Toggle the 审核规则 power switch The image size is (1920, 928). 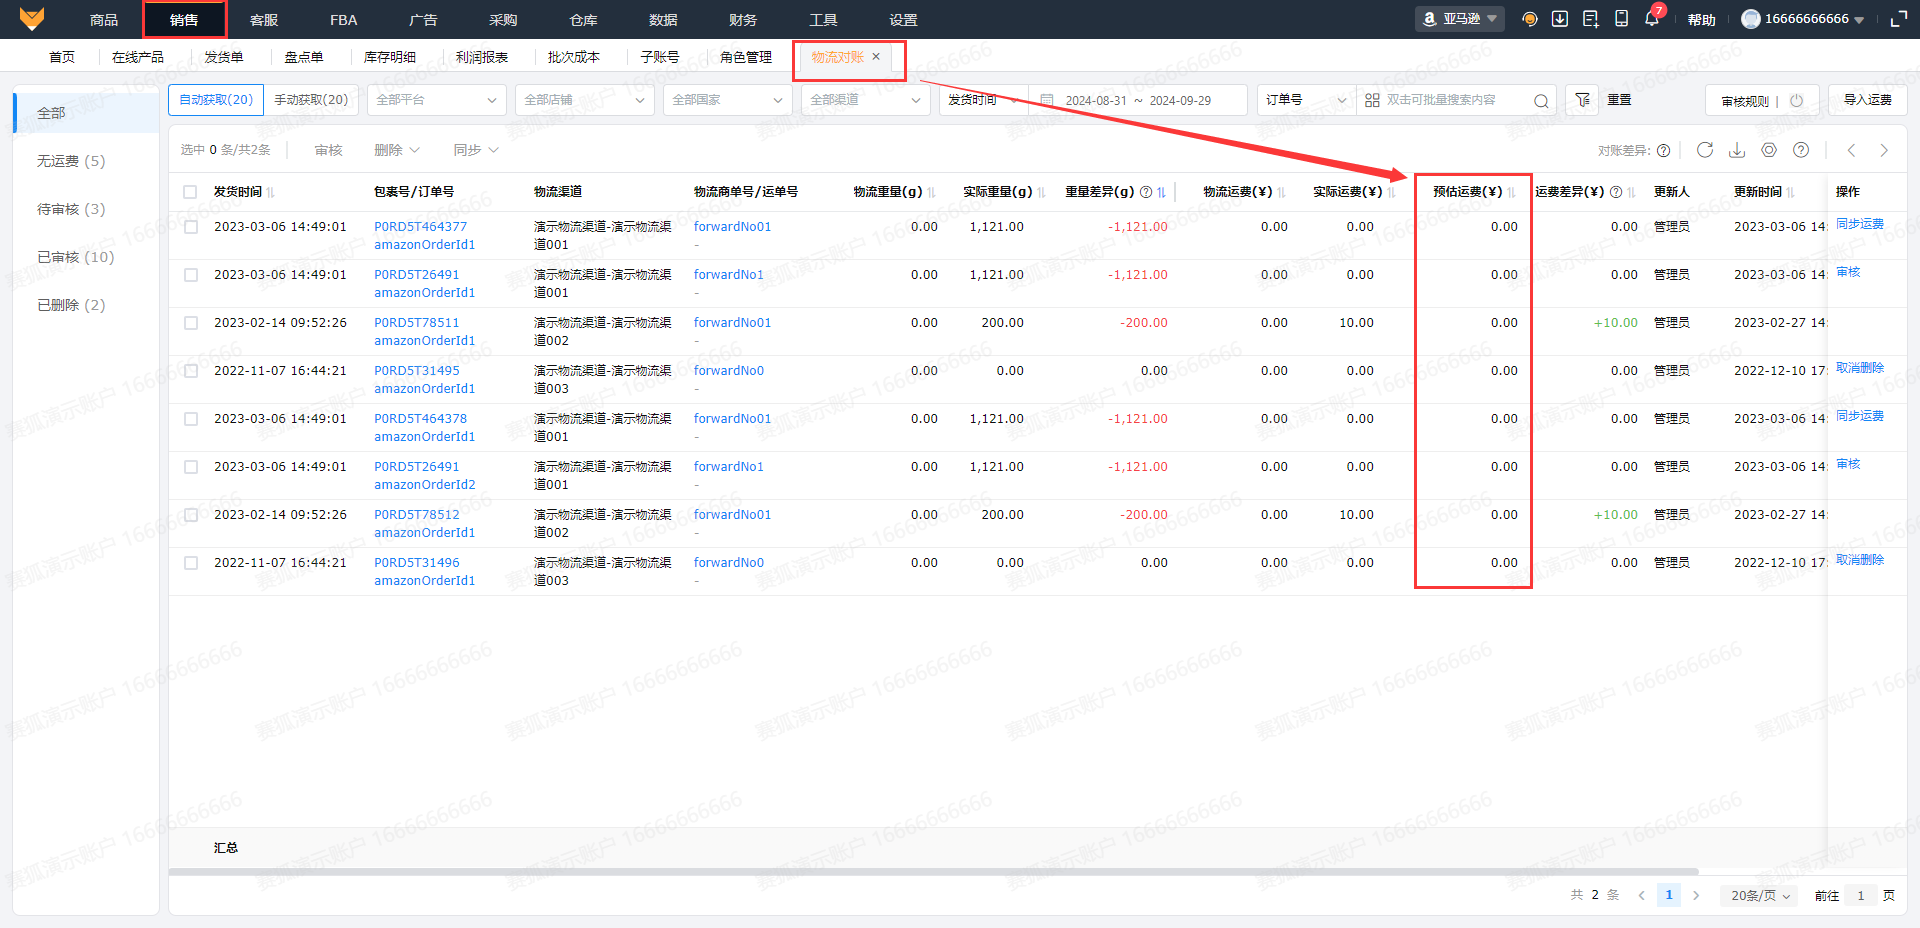coord(1796,100)
